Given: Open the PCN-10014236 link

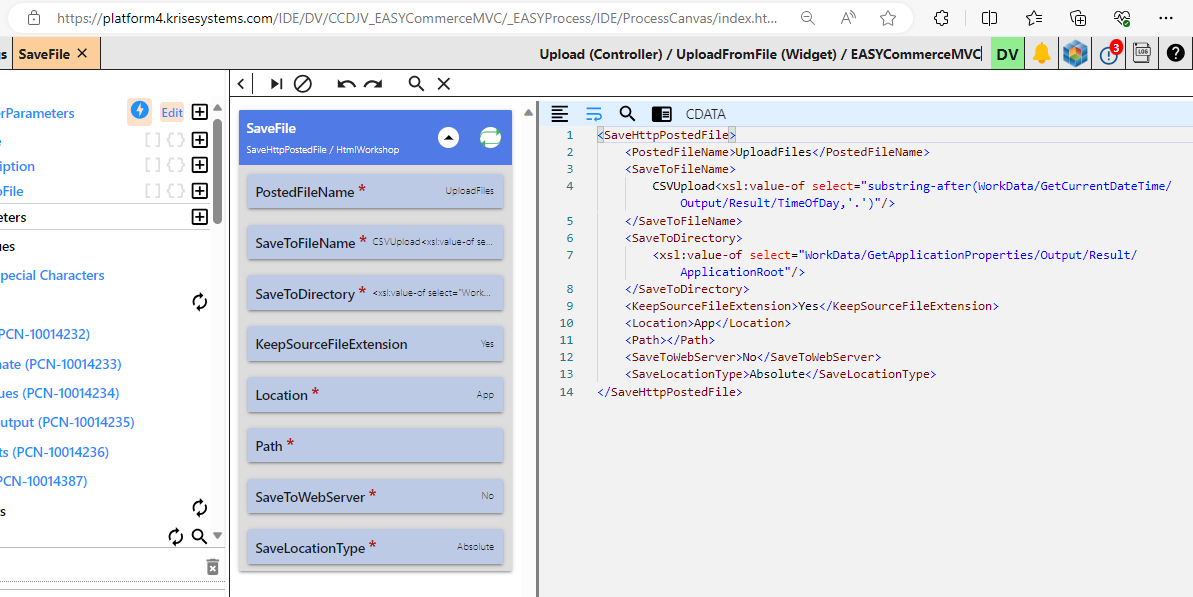Looking at the screenshot, I should click(x=54, y=453).
